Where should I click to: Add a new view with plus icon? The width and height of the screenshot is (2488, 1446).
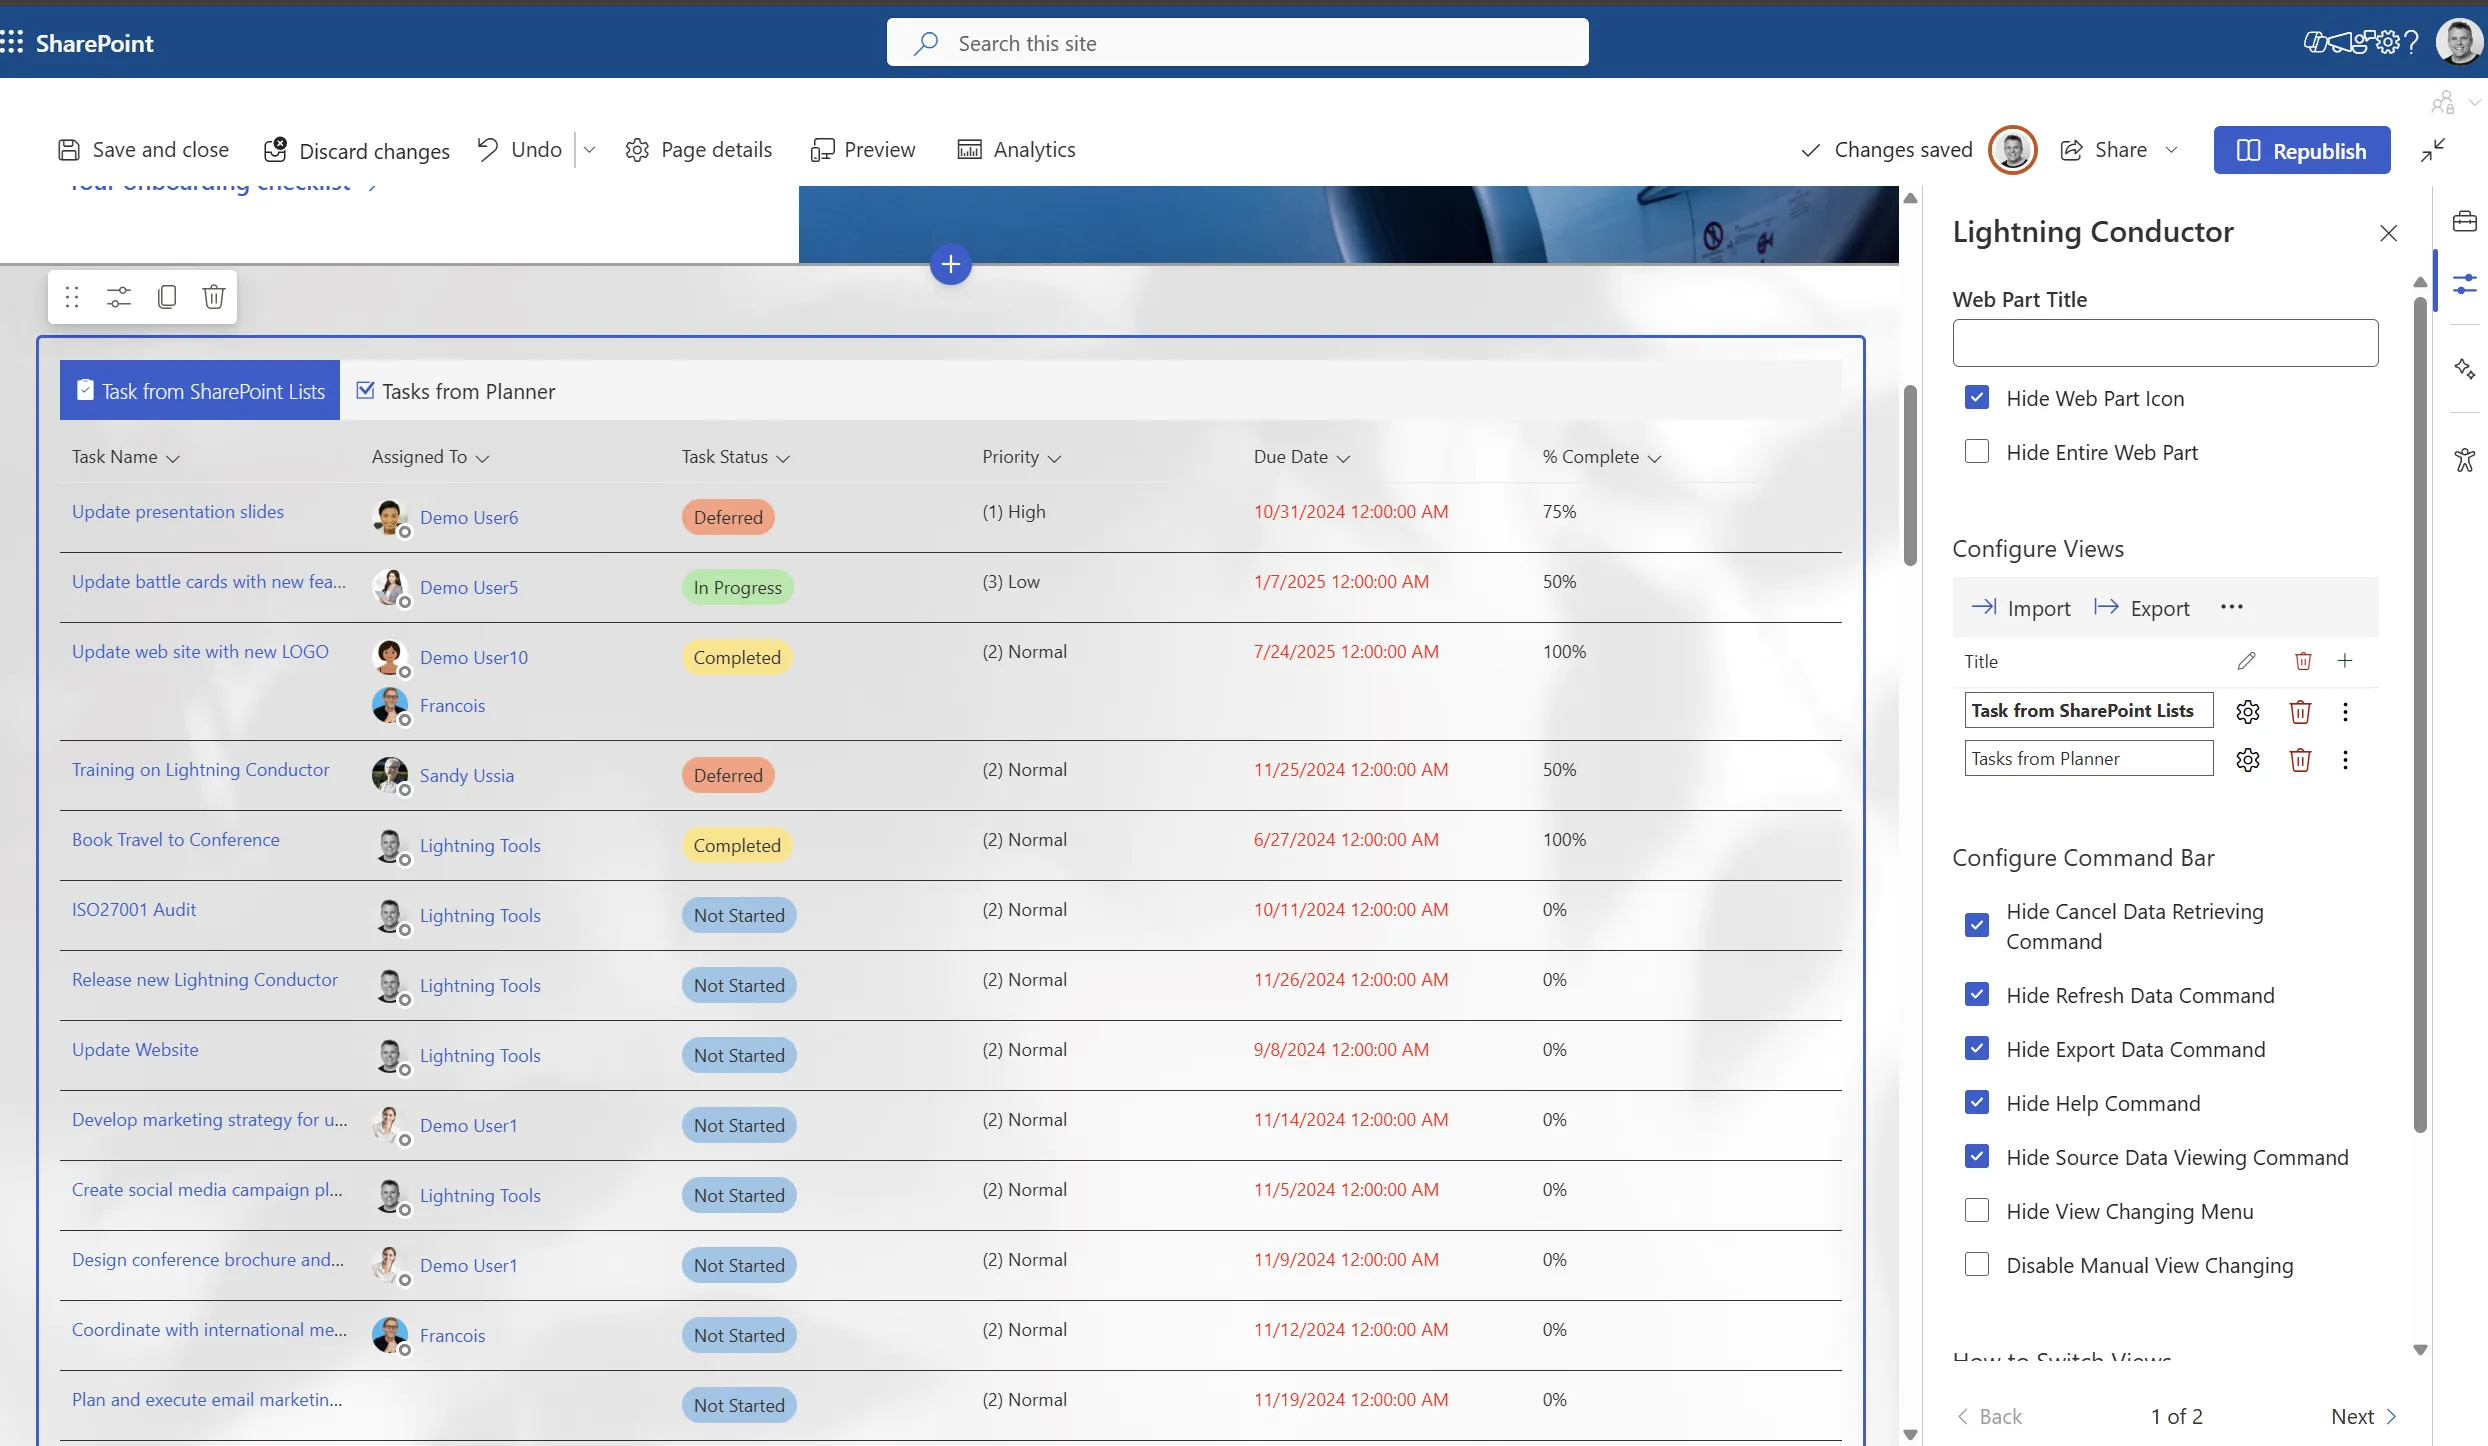coord(2345,661)
